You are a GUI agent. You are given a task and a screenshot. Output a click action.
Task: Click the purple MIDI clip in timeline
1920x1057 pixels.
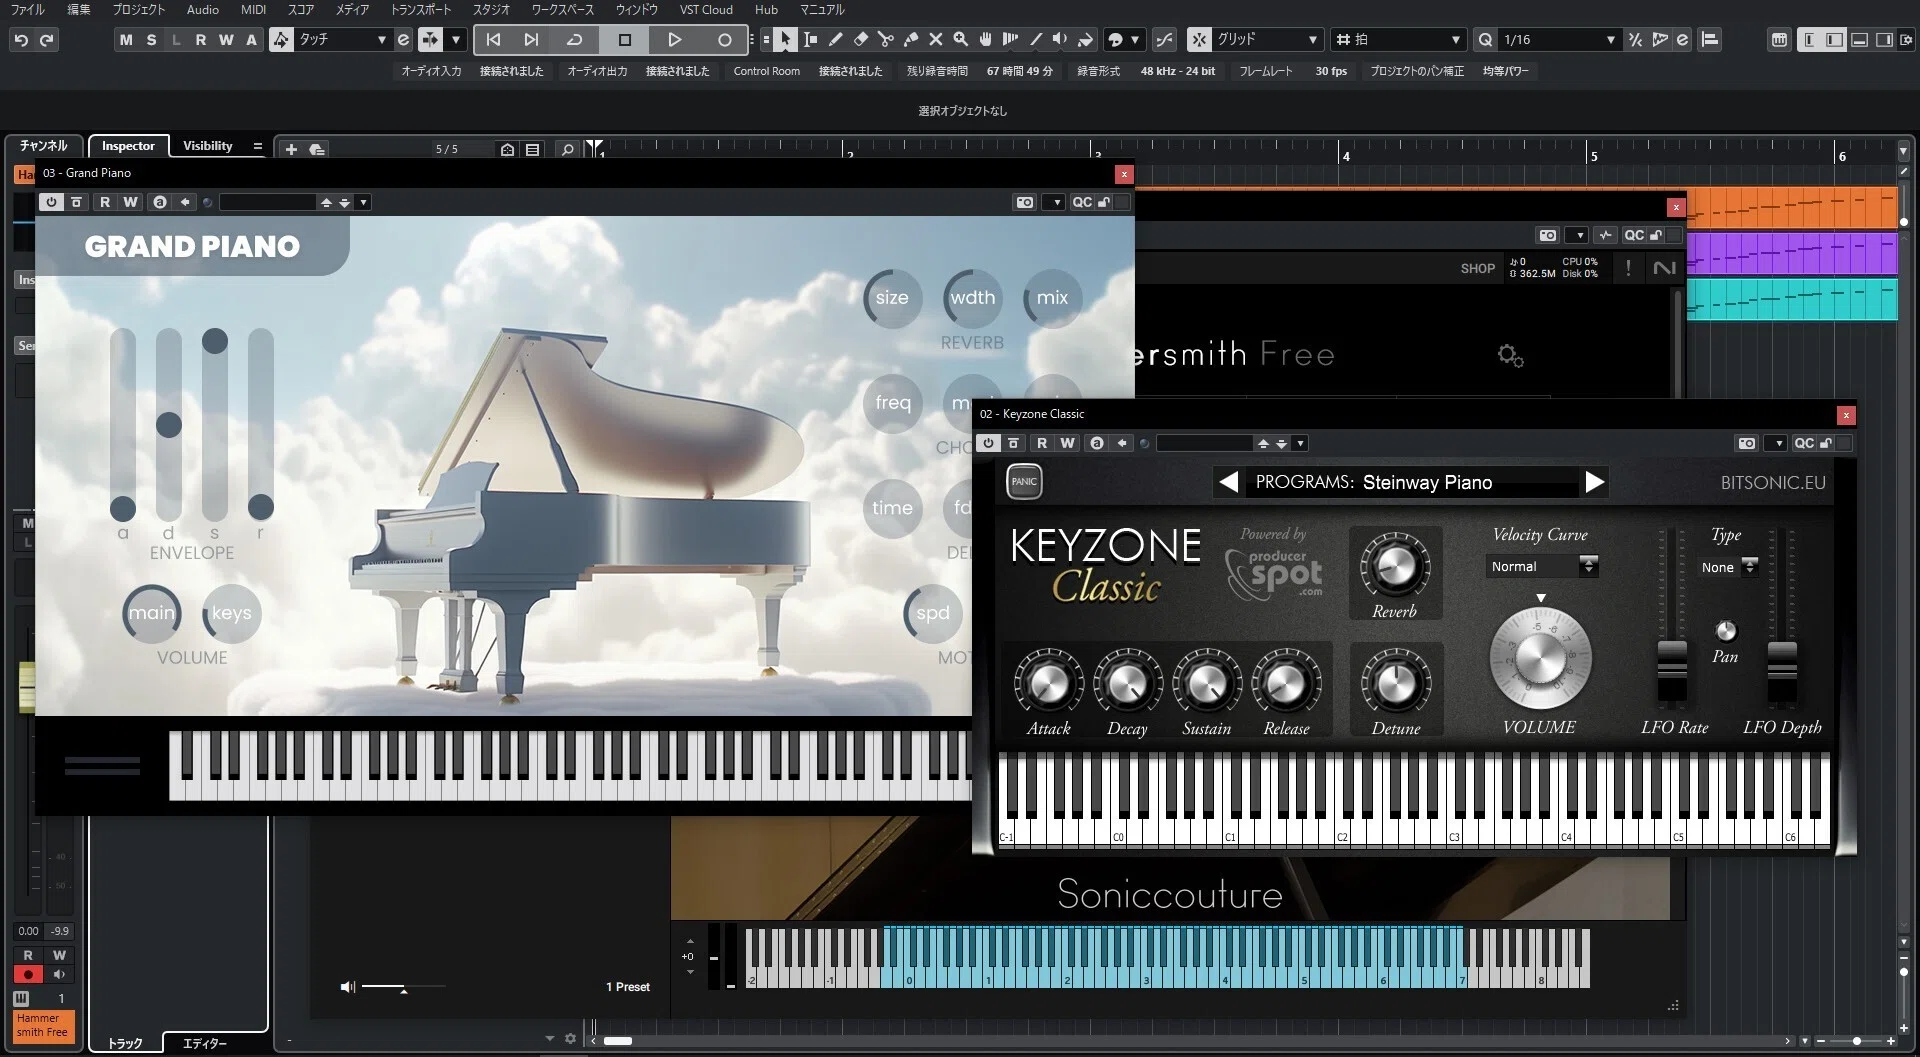1792,253
